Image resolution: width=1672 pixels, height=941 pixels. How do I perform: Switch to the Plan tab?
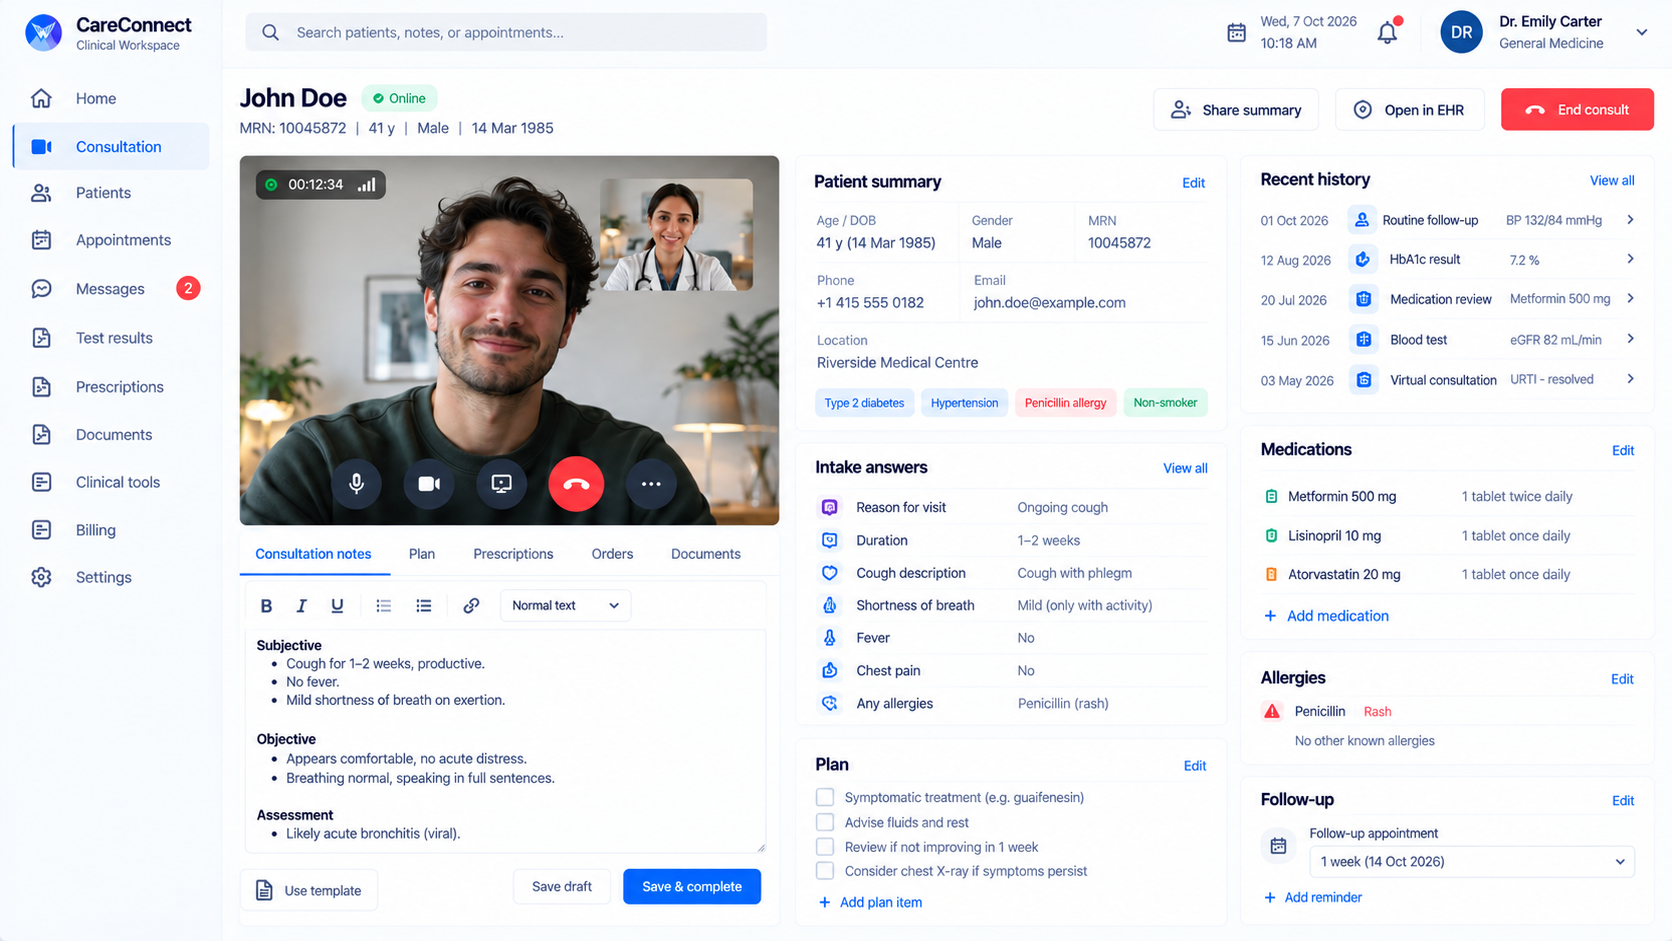tap(422, 554)
